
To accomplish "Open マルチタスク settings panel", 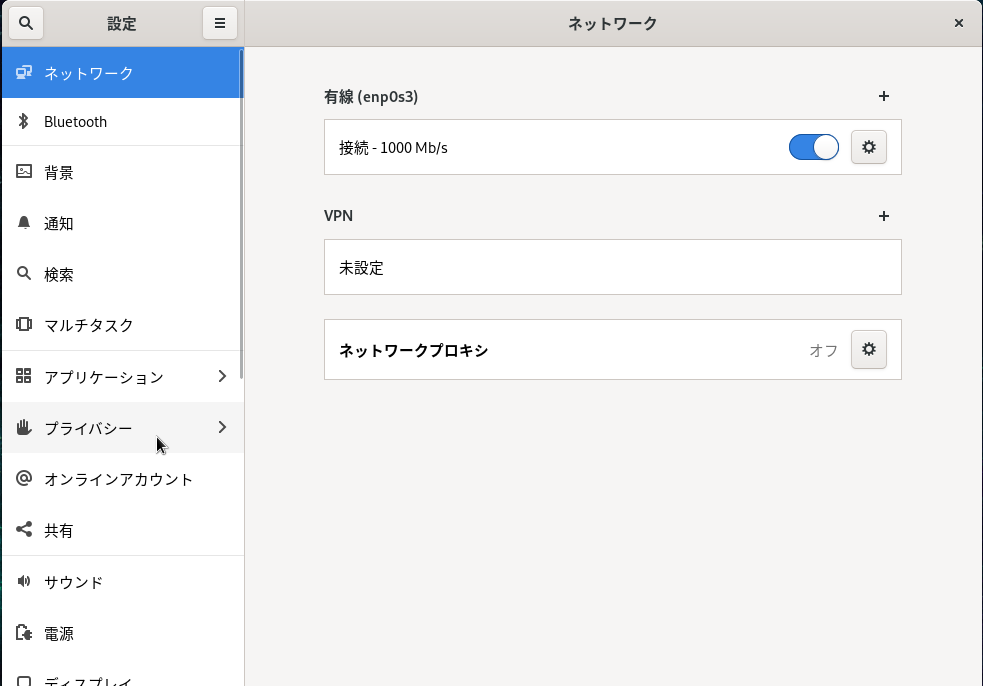I will 88,325.
